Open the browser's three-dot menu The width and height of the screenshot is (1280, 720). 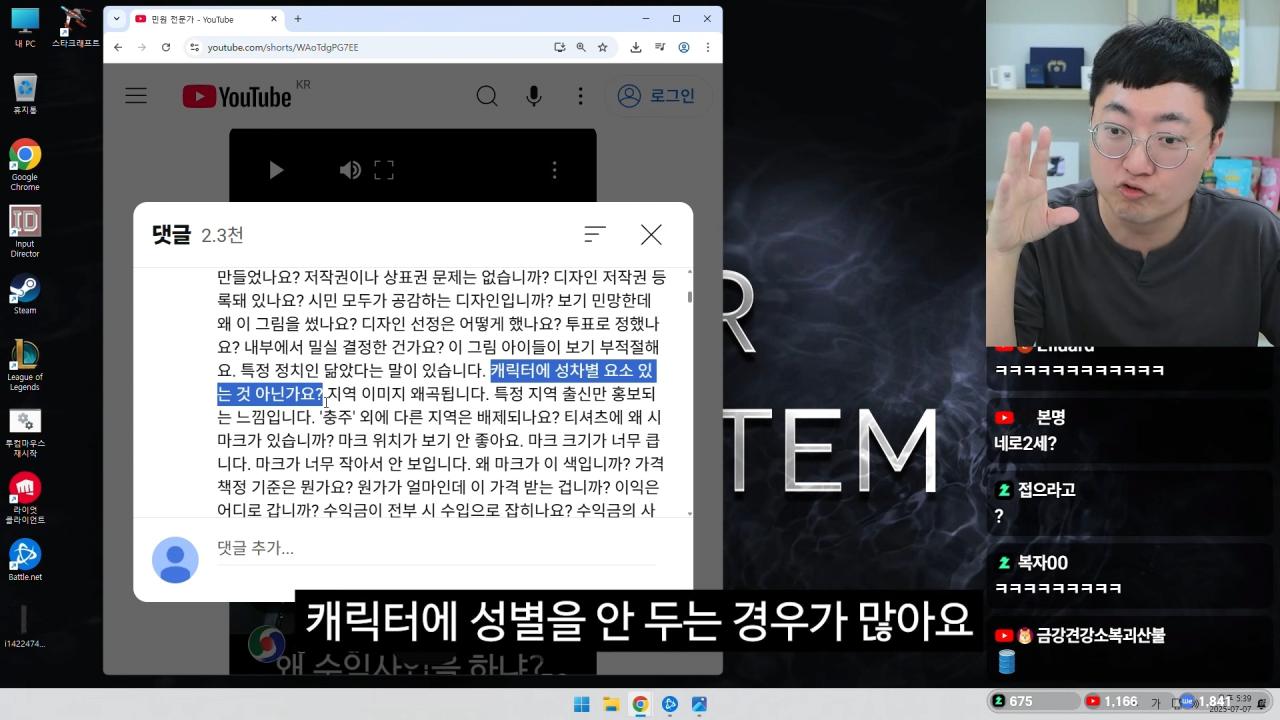tap(707, 47)
